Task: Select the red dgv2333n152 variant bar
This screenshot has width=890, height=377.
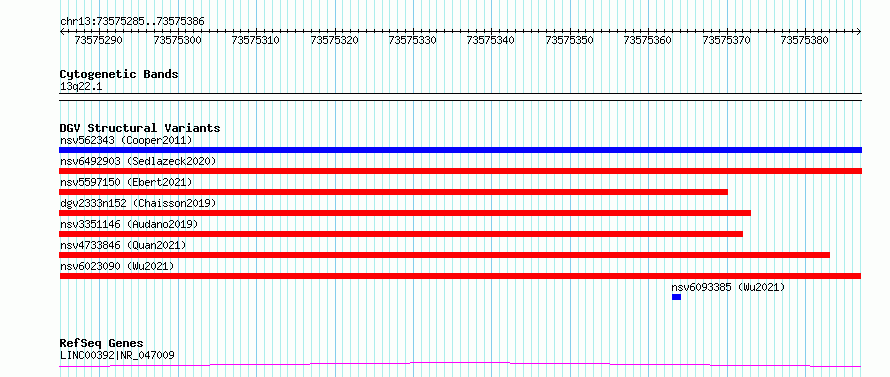Action: point(405,213)
